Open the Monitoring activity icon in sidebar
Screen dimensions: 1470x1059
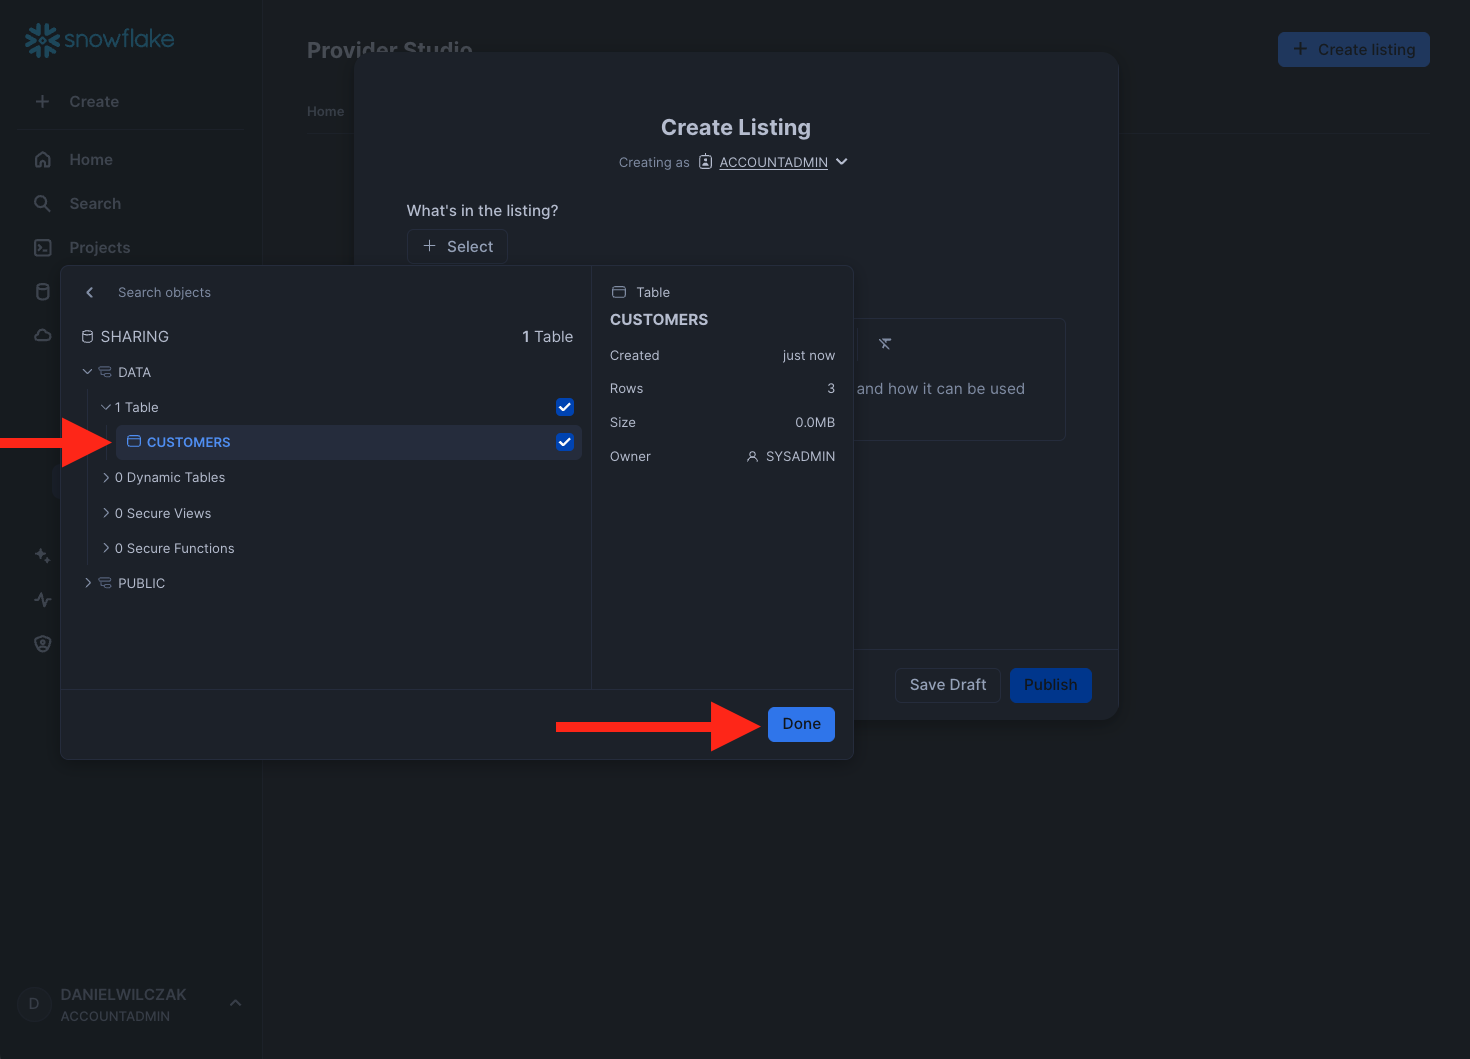42,599
